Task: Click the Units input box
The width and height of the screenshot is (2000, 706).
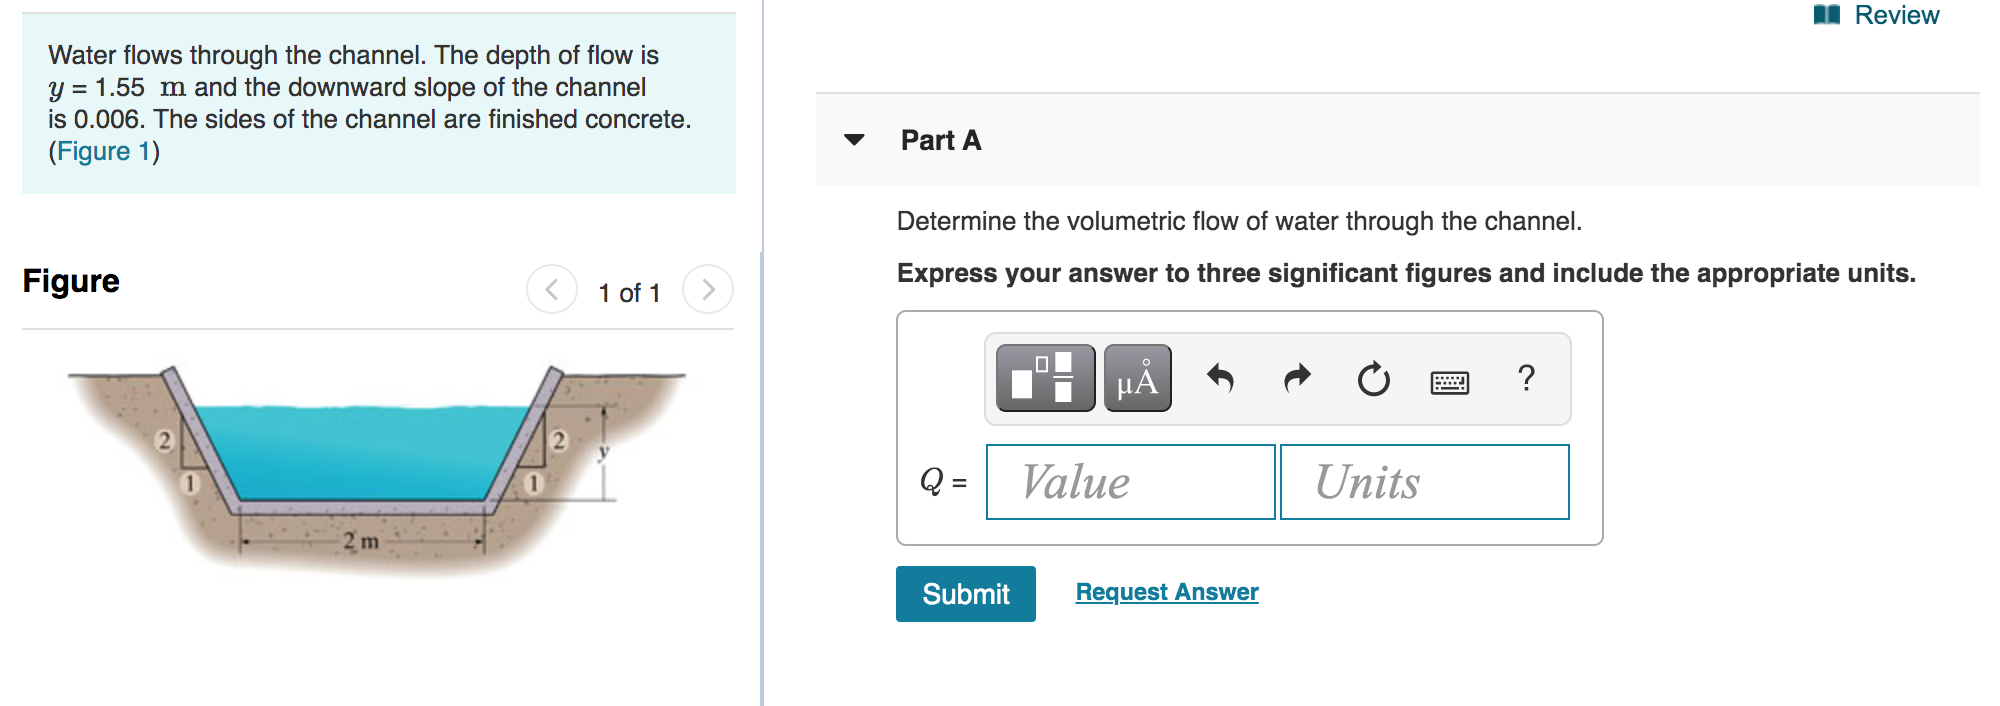Action: [x=1423, y=482]
